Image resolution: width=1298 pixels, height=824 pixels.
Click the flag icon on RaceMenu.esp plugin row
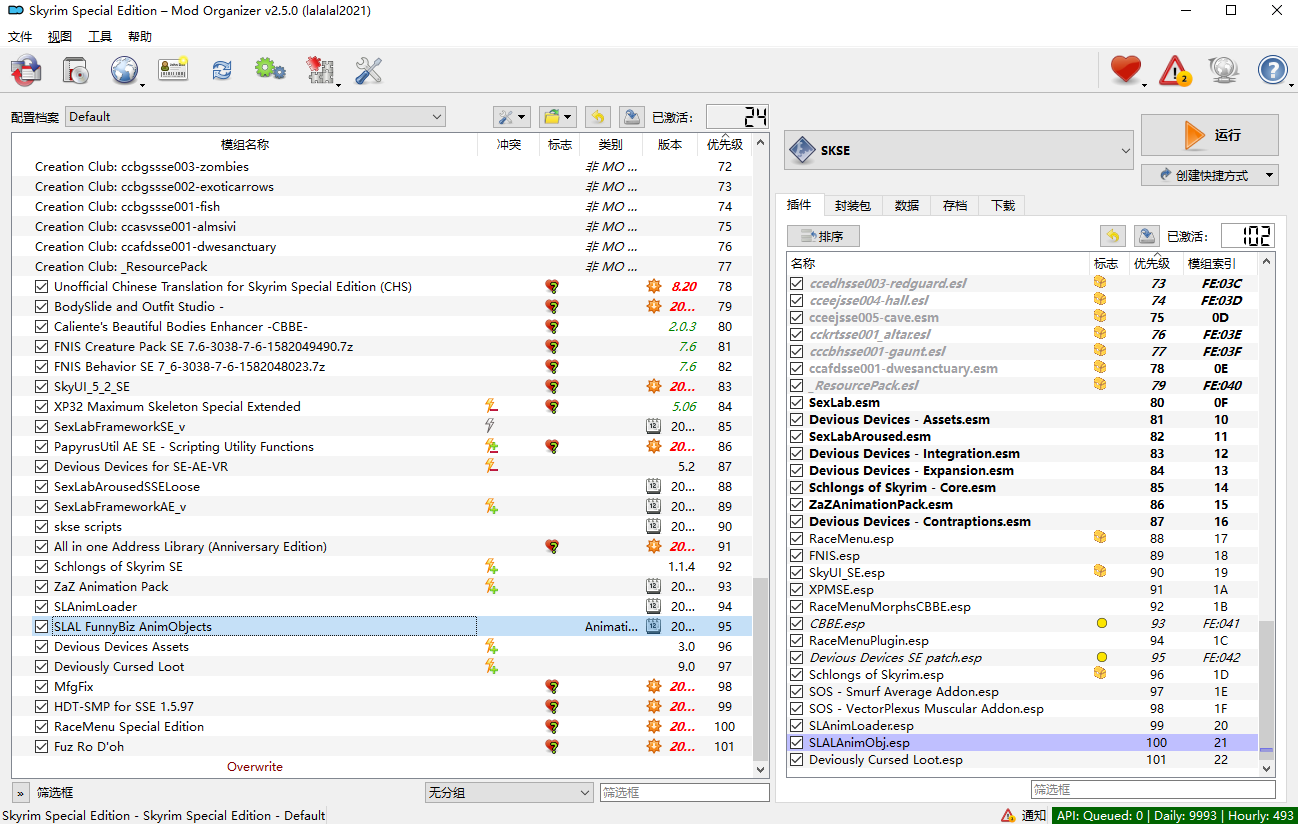1101,538
